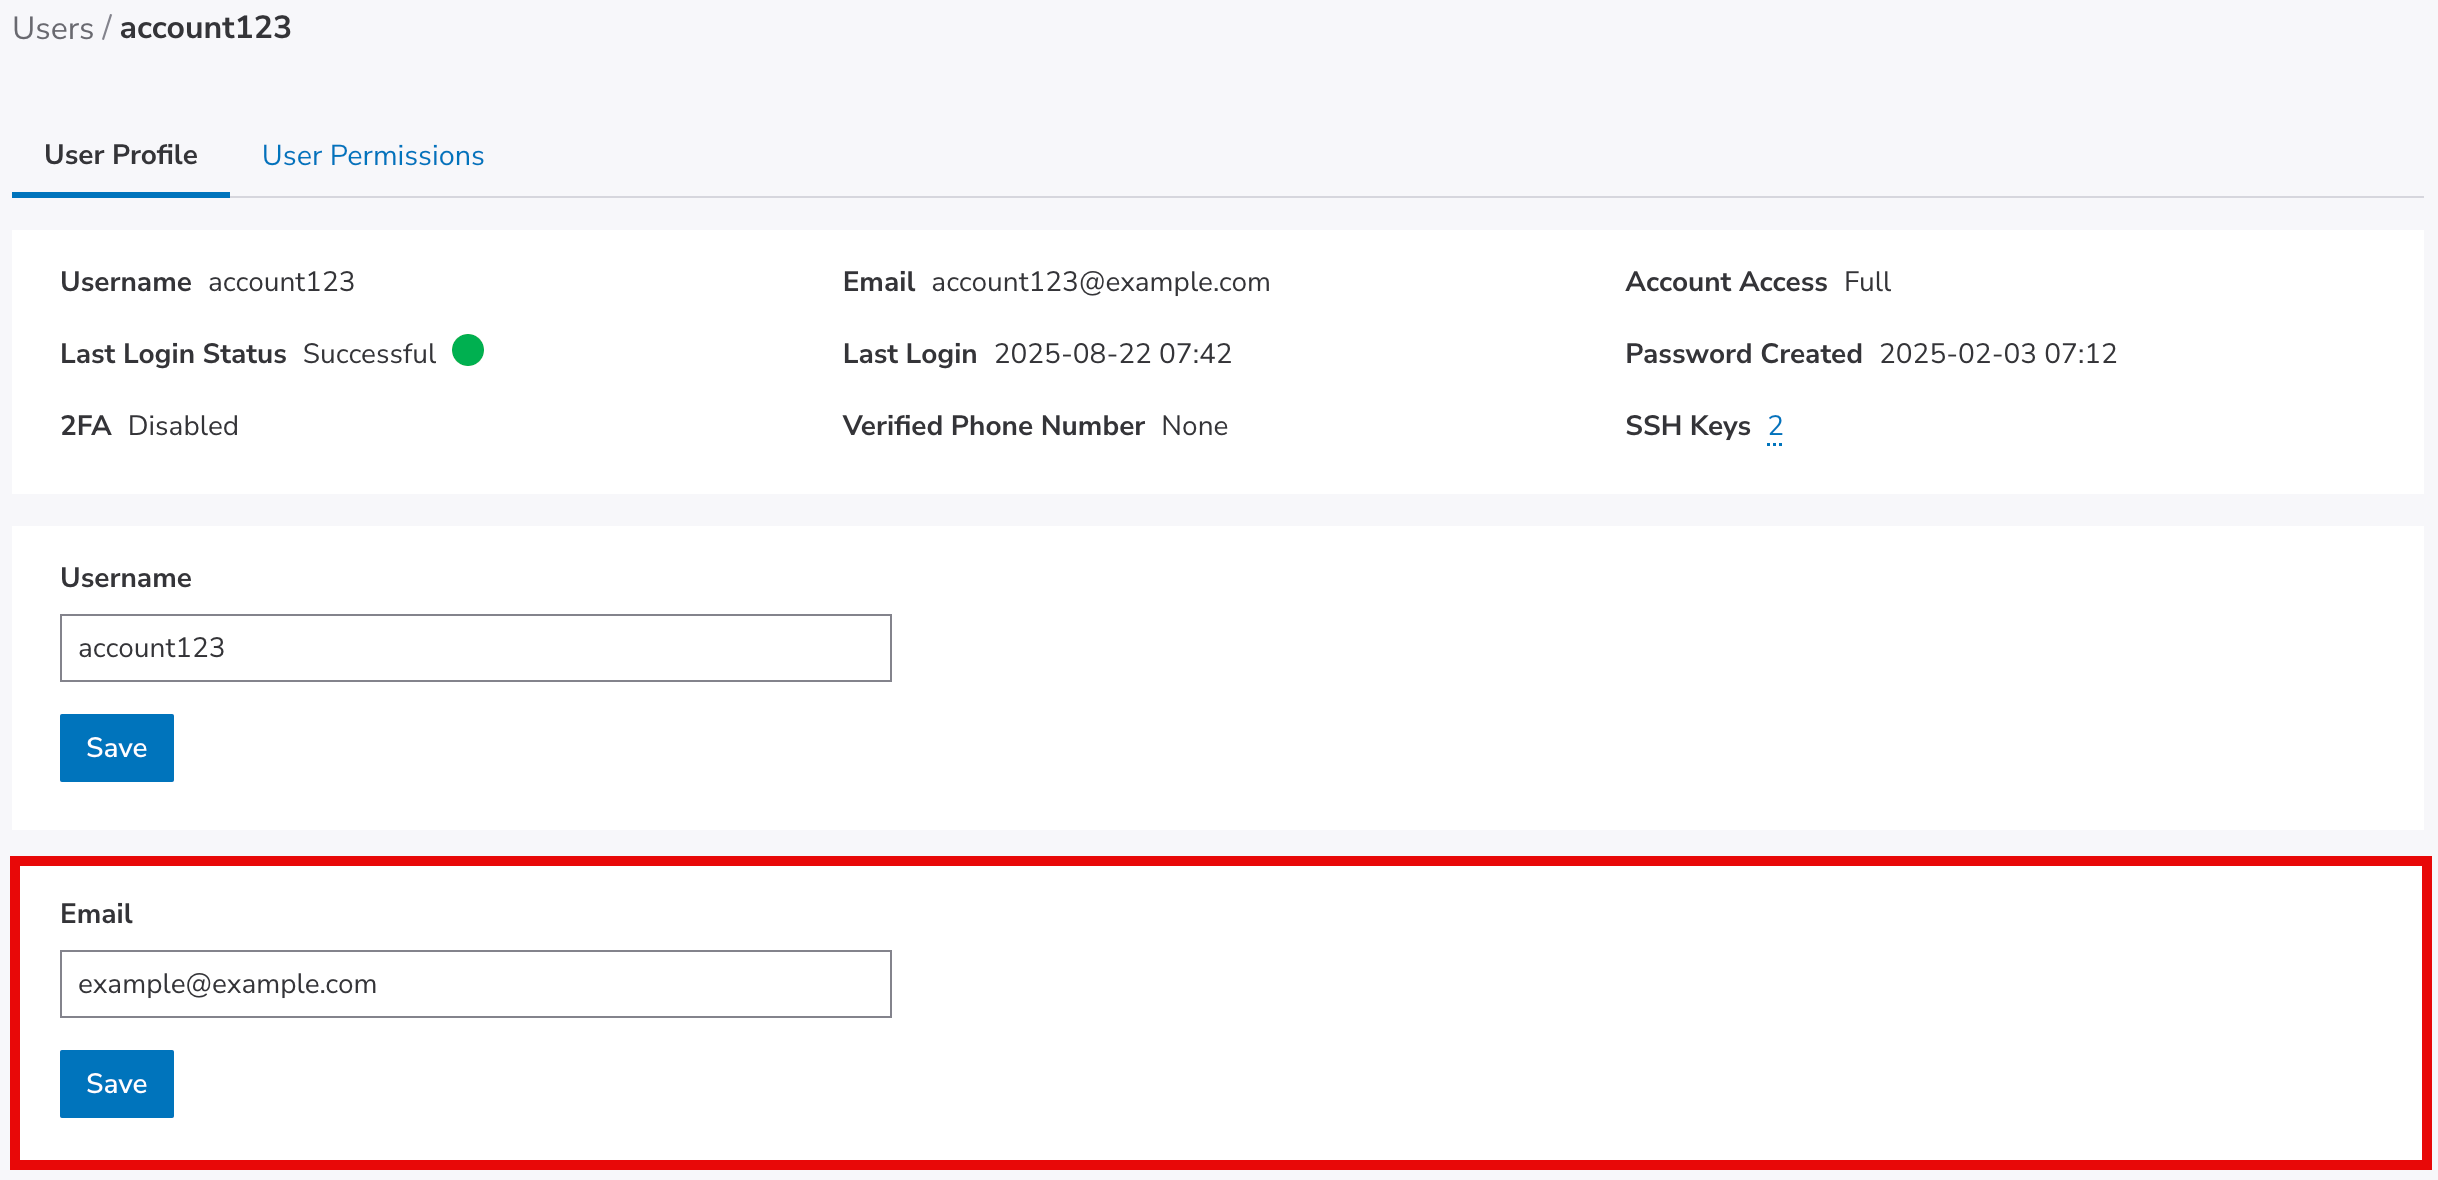Image resolution: width=2438 pixels, height=1180 pixels.
Task: Save the Email change
Action: click(116, 1084)
